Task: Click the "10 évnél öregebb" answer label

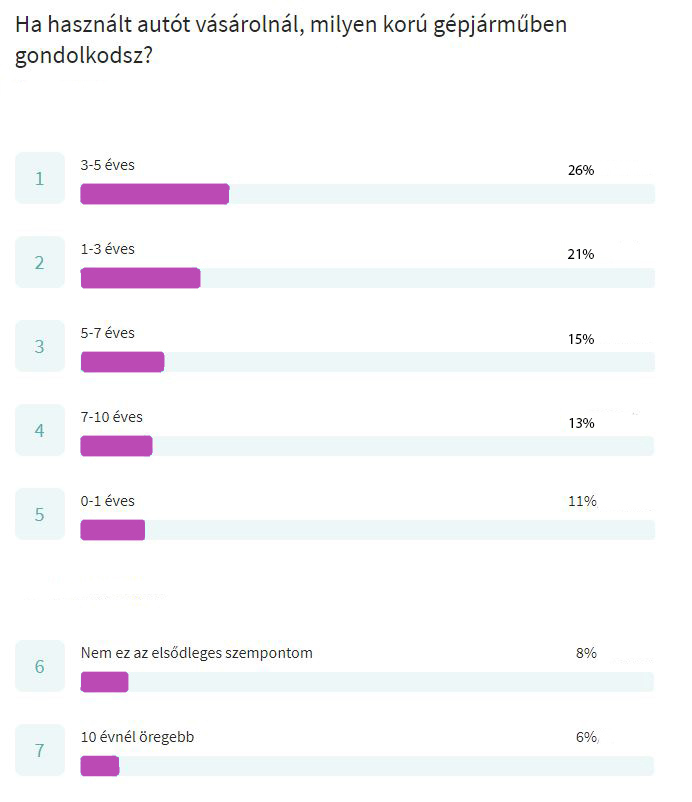Action: [137, 737]
